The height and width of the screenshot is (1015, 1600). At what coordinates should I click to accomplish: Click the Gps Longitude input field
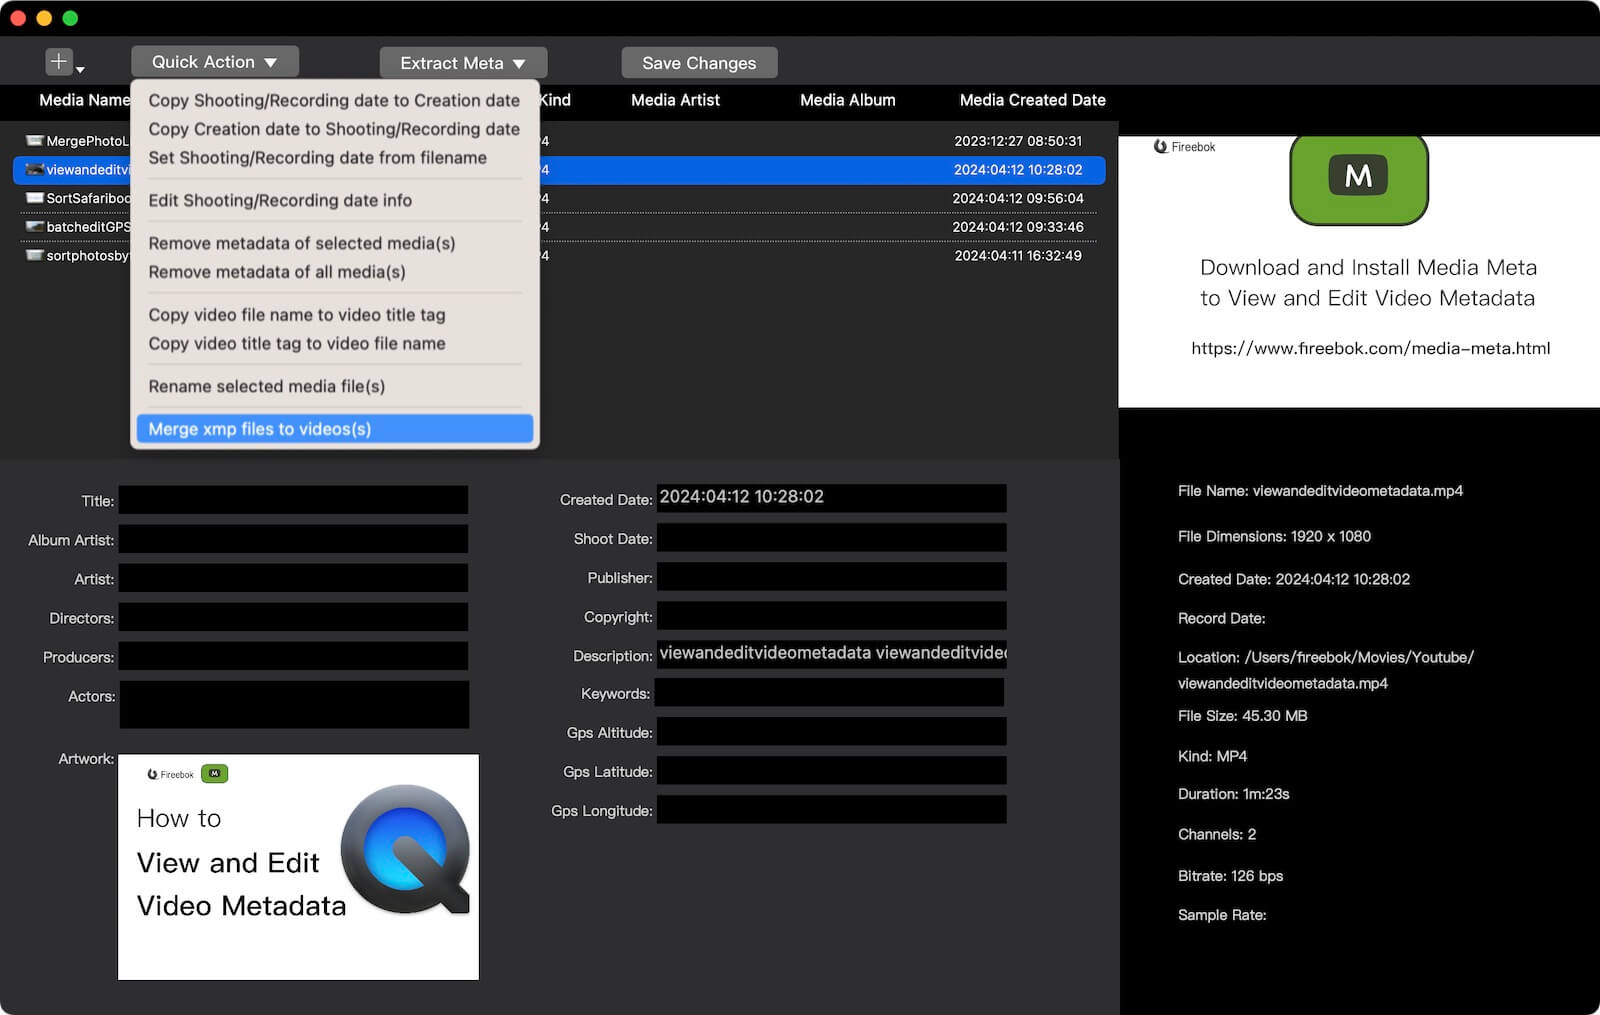tap(831, 810)
